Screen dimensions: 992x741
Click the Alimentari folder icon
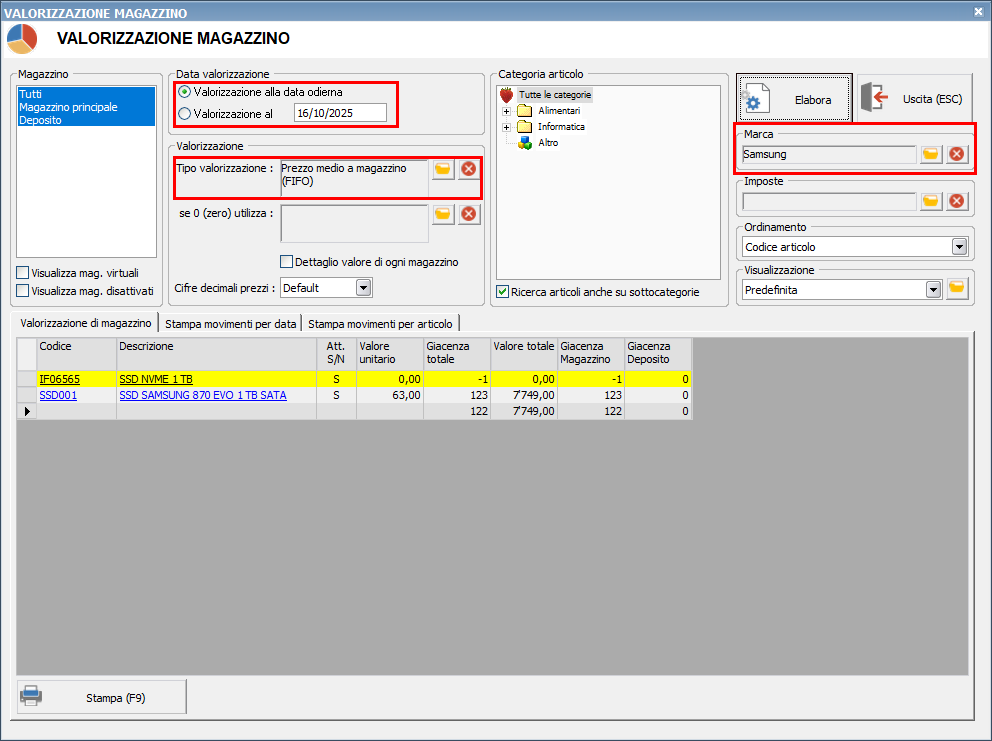(x=524, y=111)
